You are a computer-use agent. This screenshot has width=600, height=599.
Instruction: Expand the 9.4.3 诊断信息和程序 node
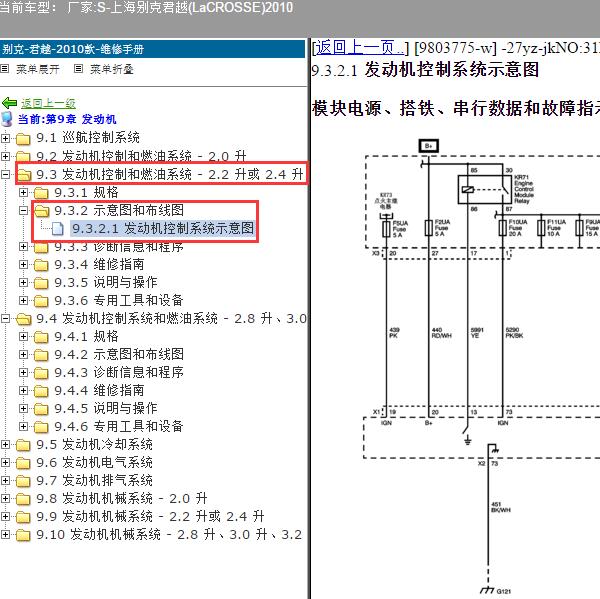tap(23, 372)
